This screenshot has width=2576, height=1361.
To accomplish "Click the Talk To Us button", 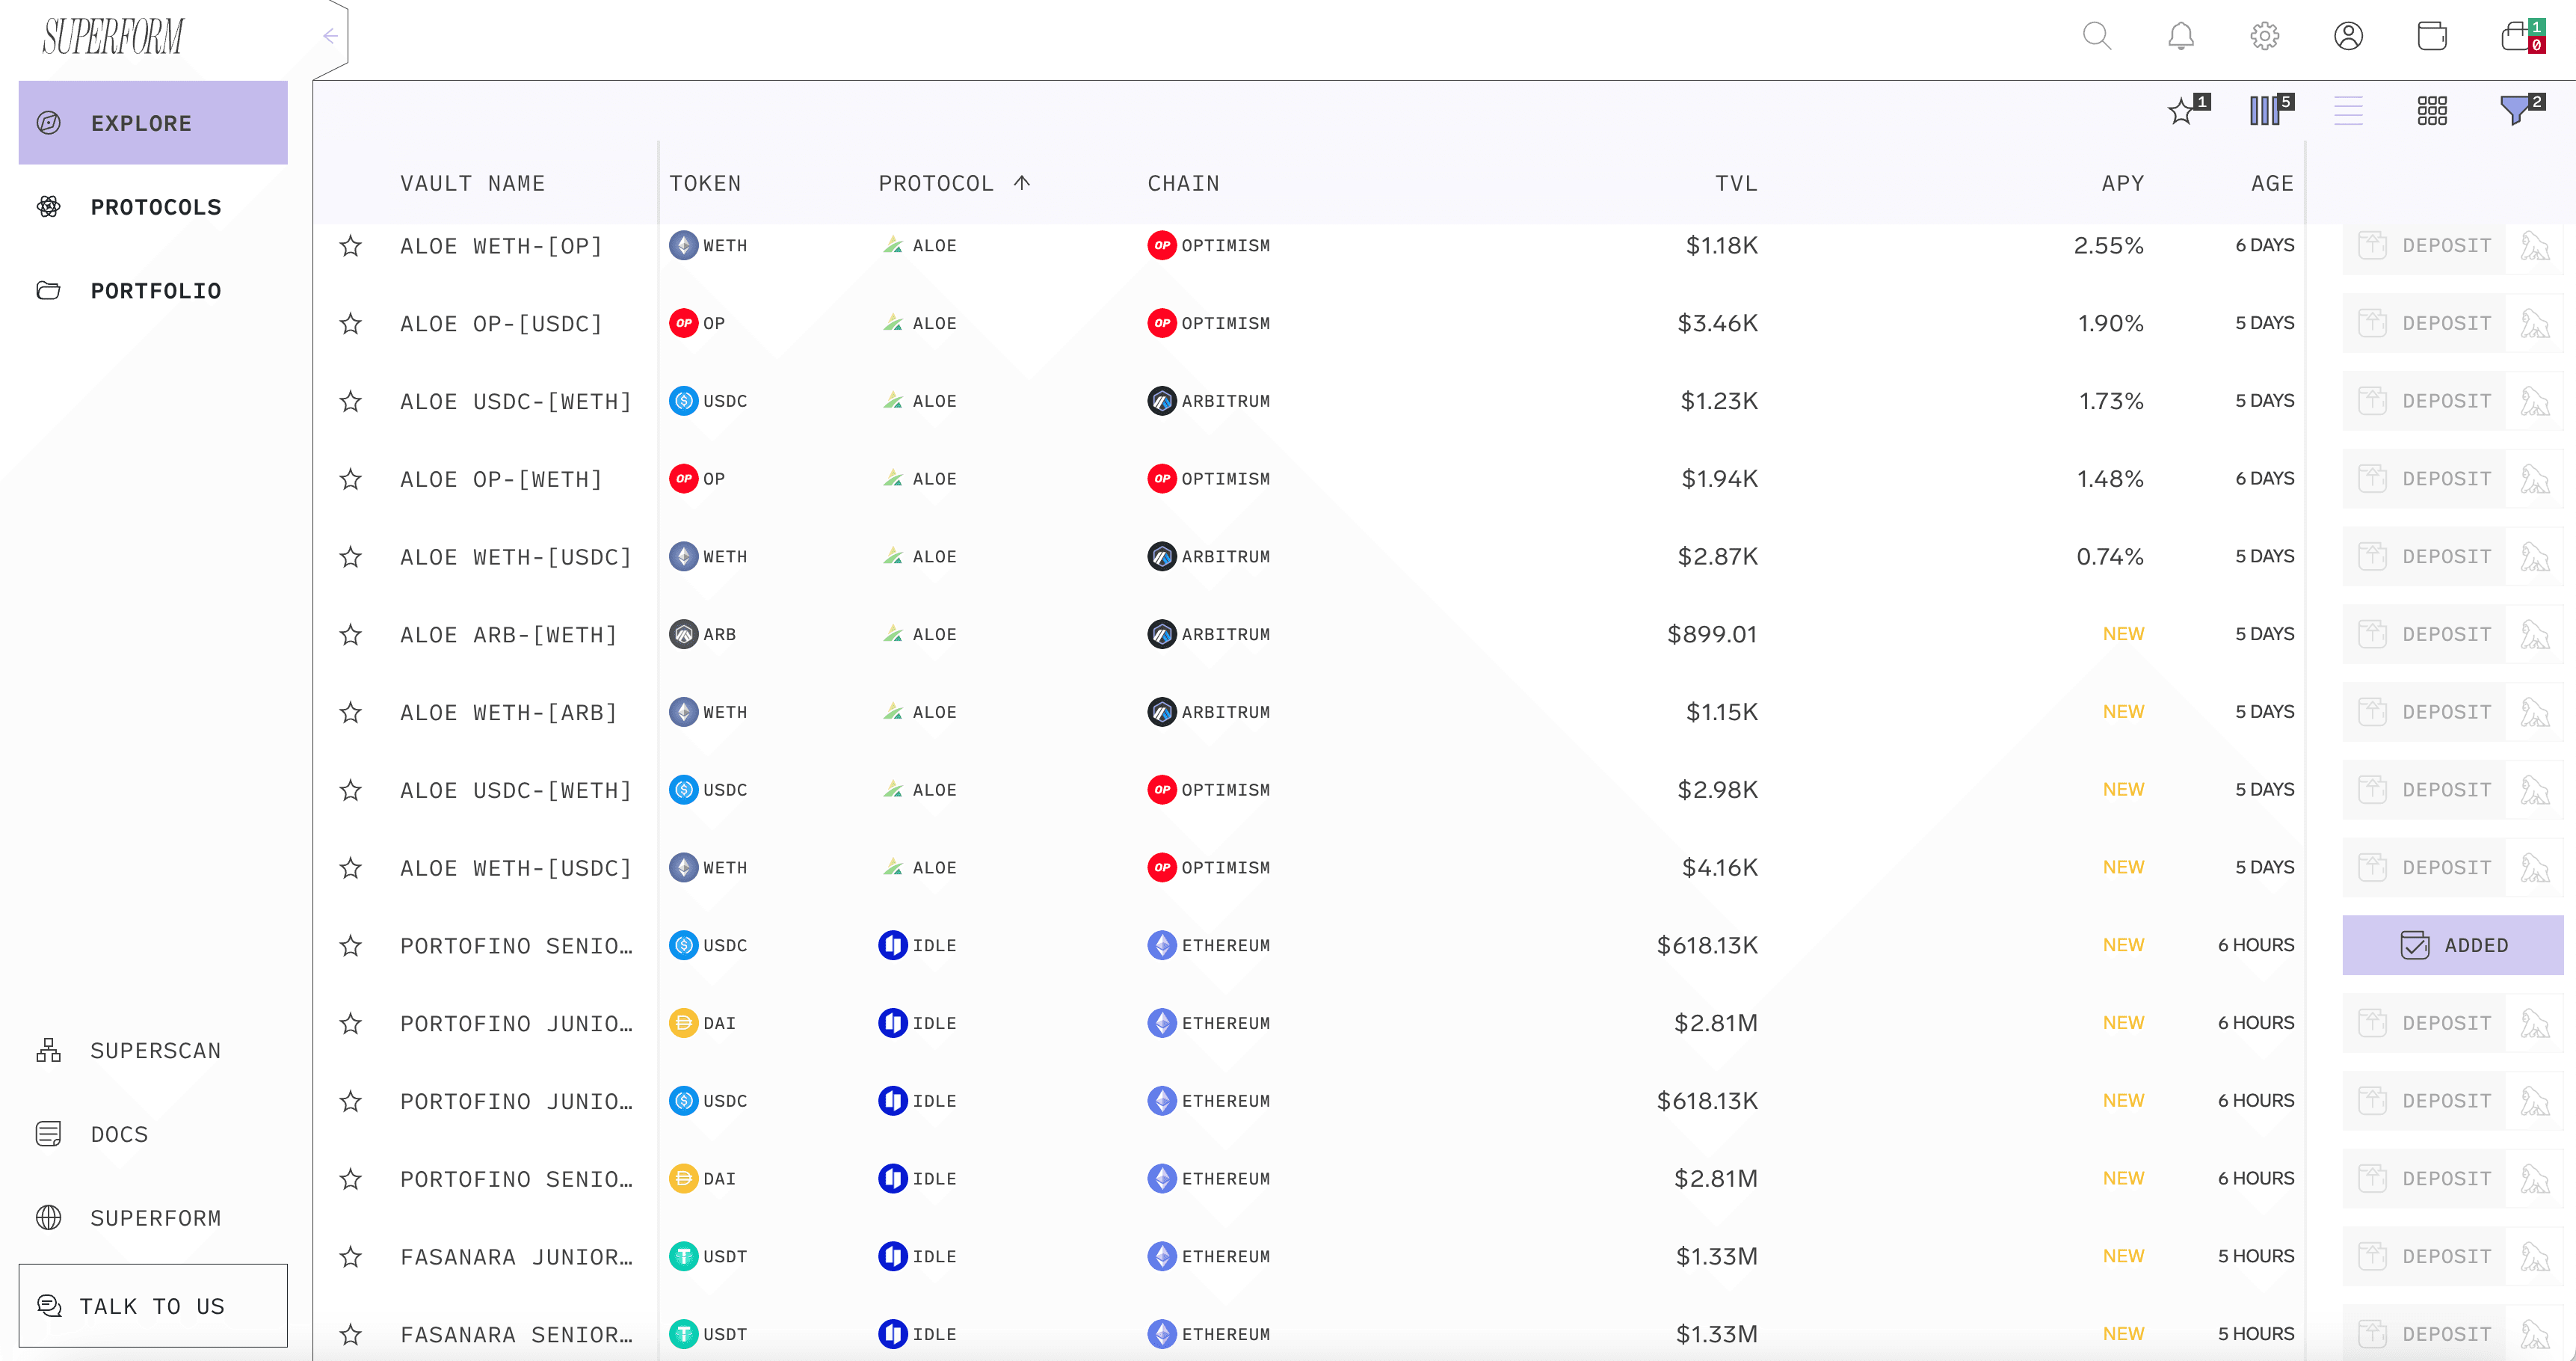I will click(153, 1306).
